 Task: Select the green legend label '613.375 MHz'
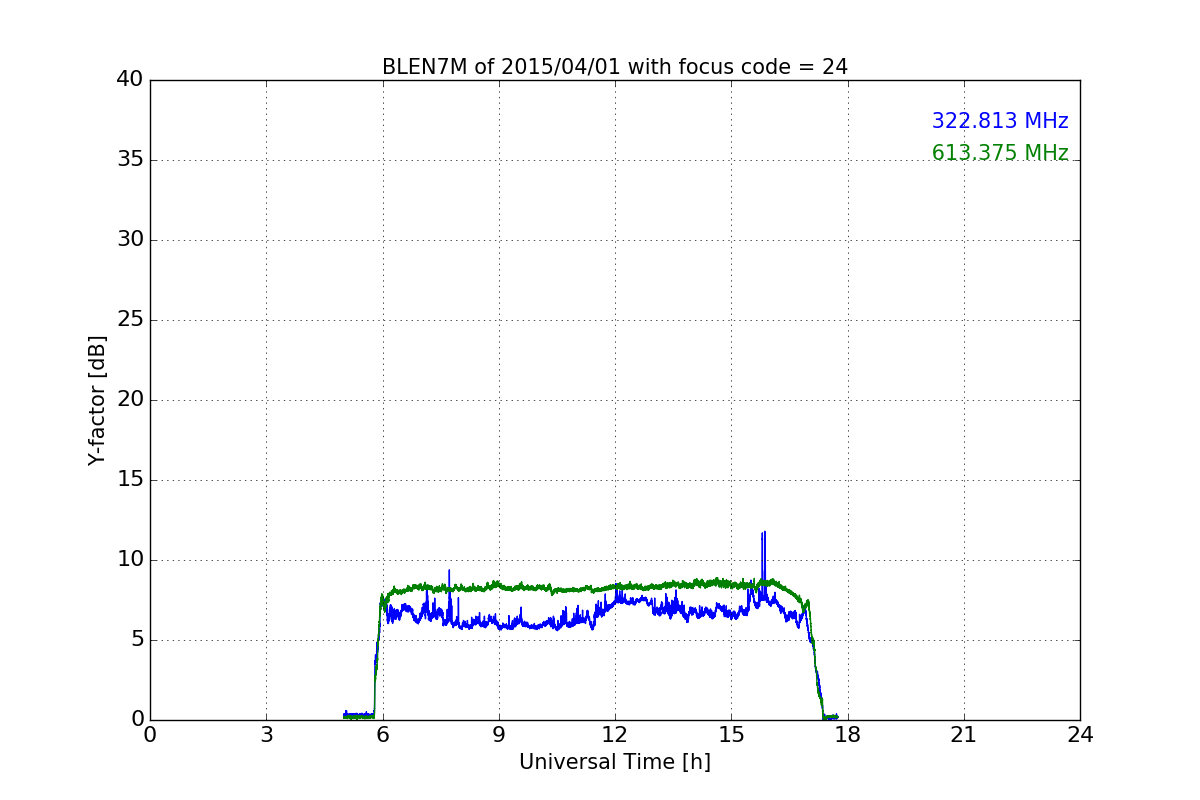[x=1000, y=153]
